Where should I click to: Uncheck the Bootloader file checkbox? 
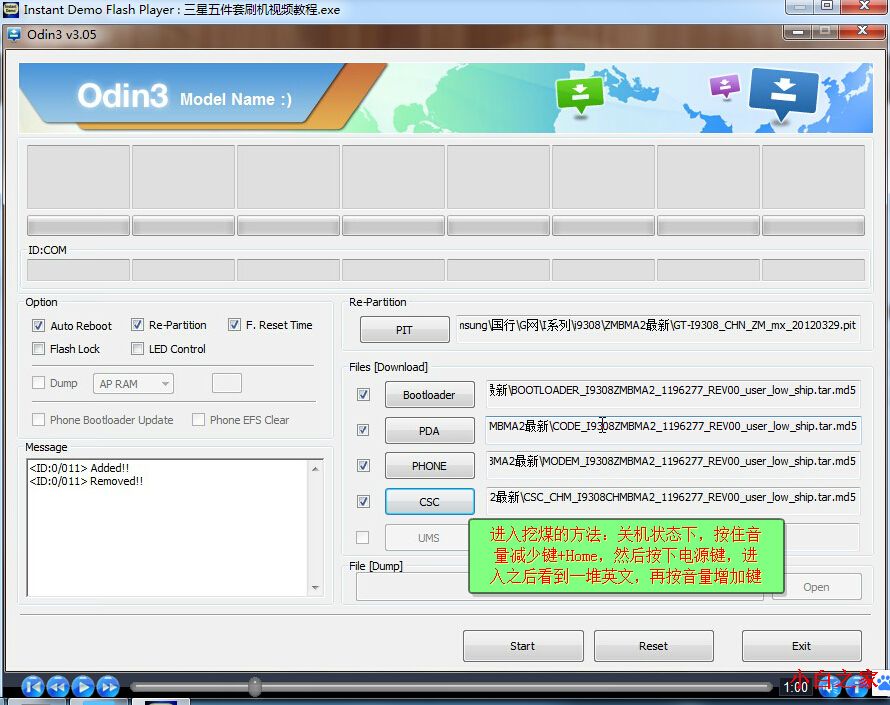pyautogui.click(x=363, y=395)
